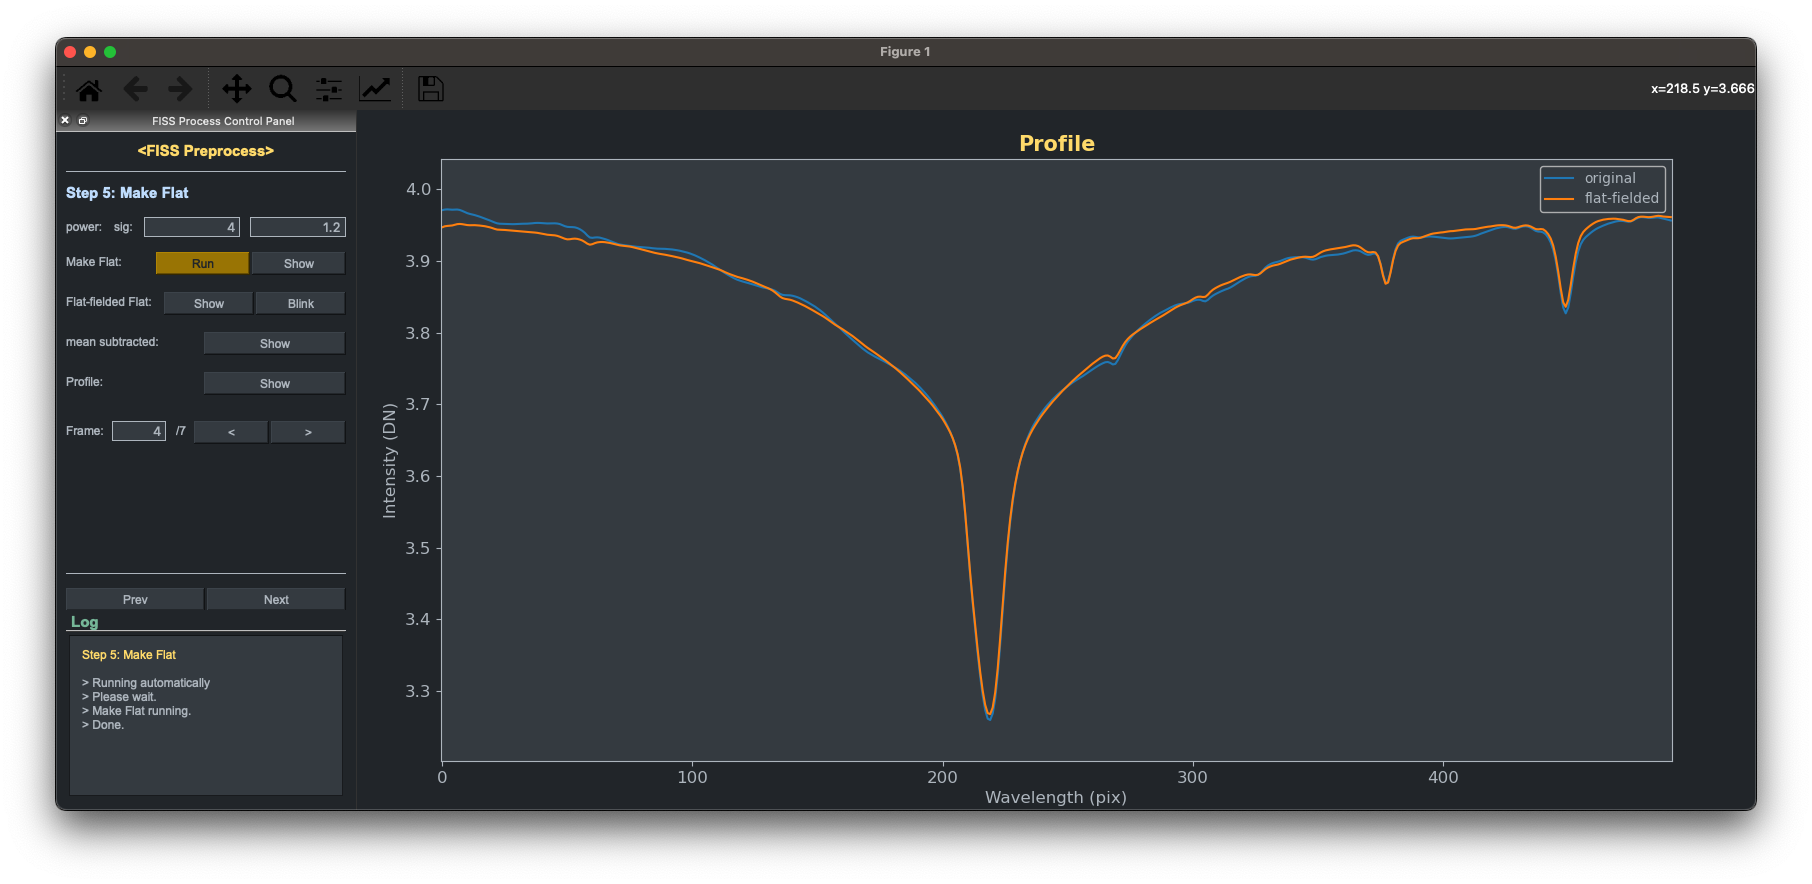
Task: Edit the sig field showing 1.2
Action: click(298, 227)
